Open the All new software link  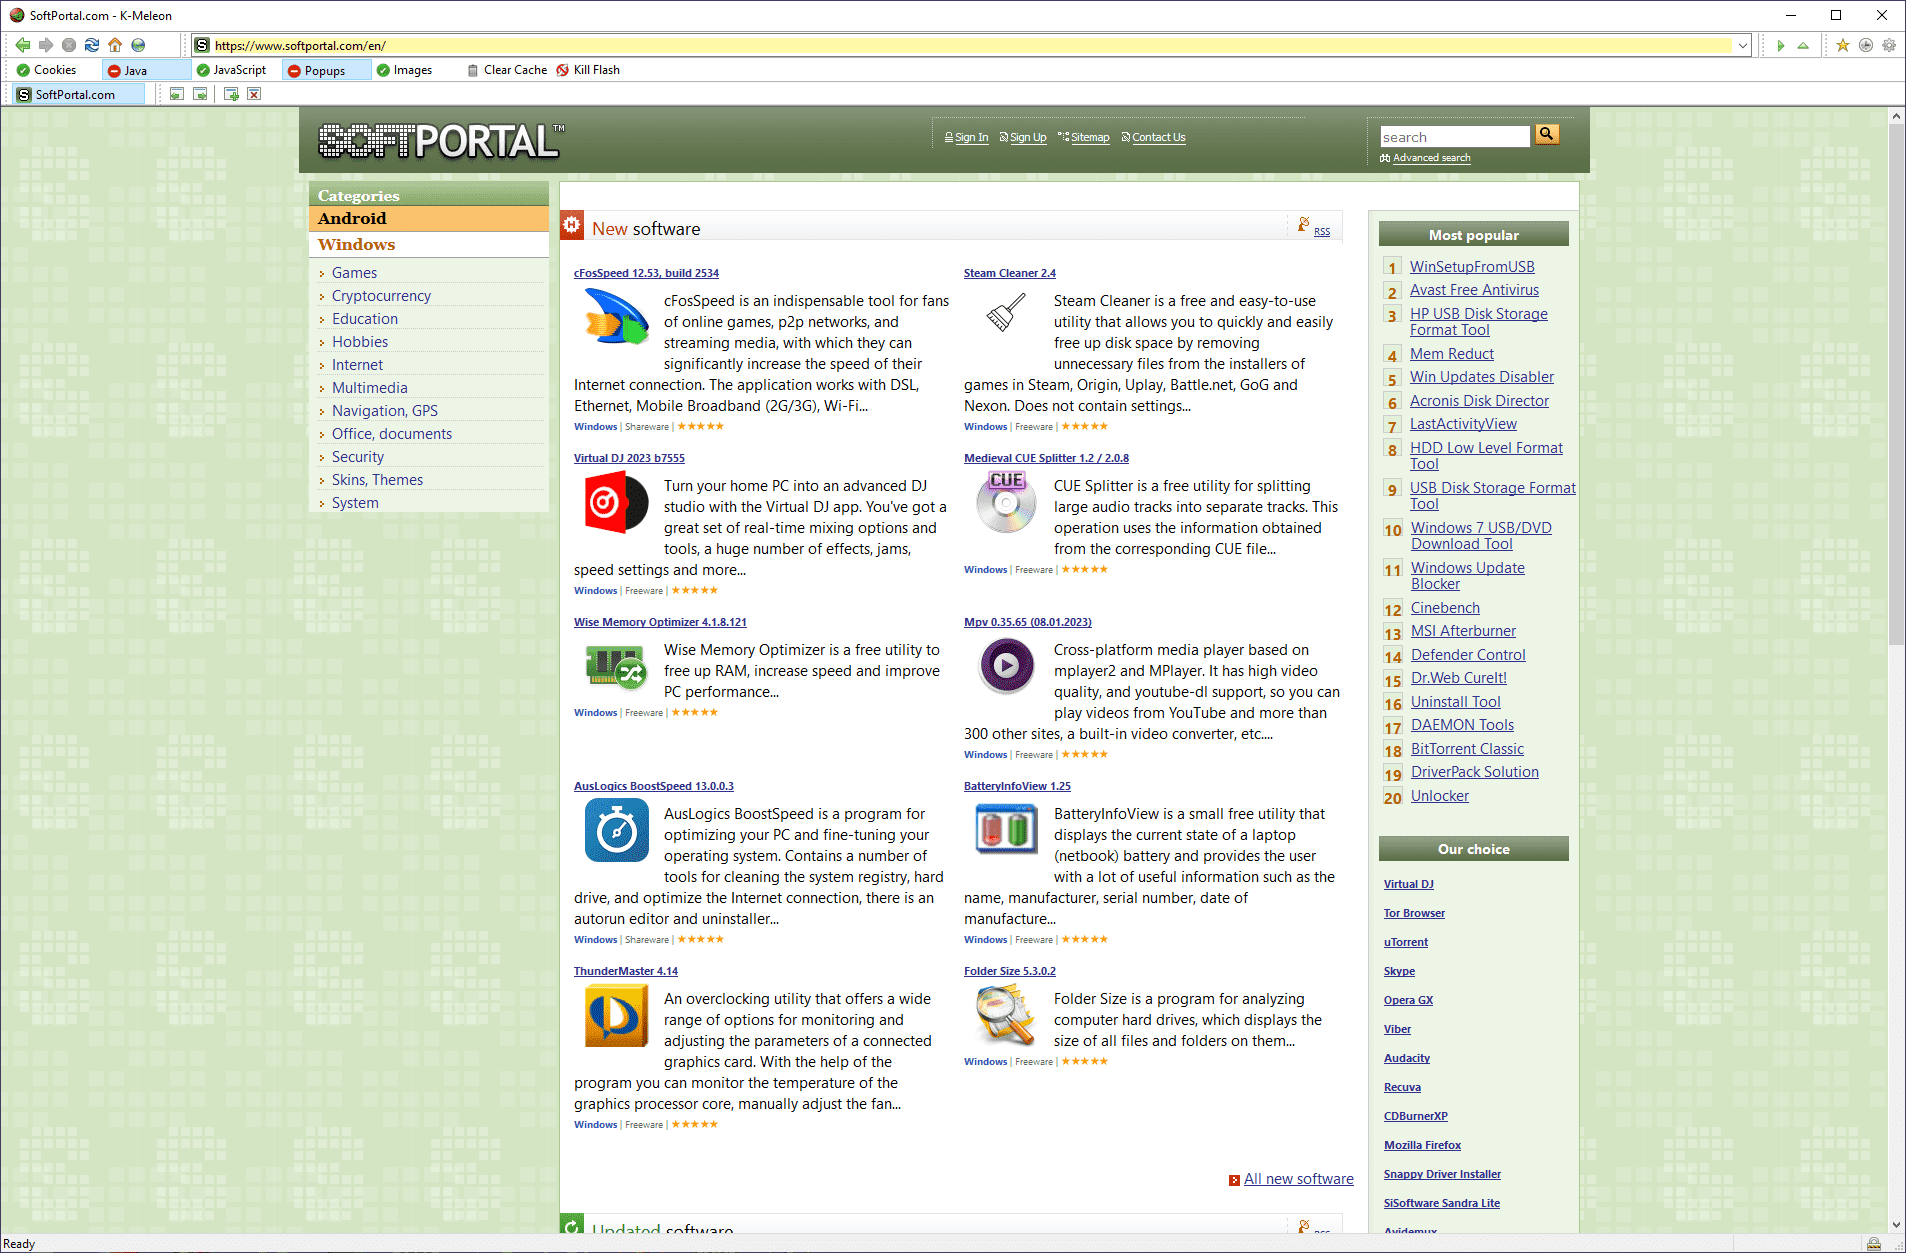click(1298, 1179)
